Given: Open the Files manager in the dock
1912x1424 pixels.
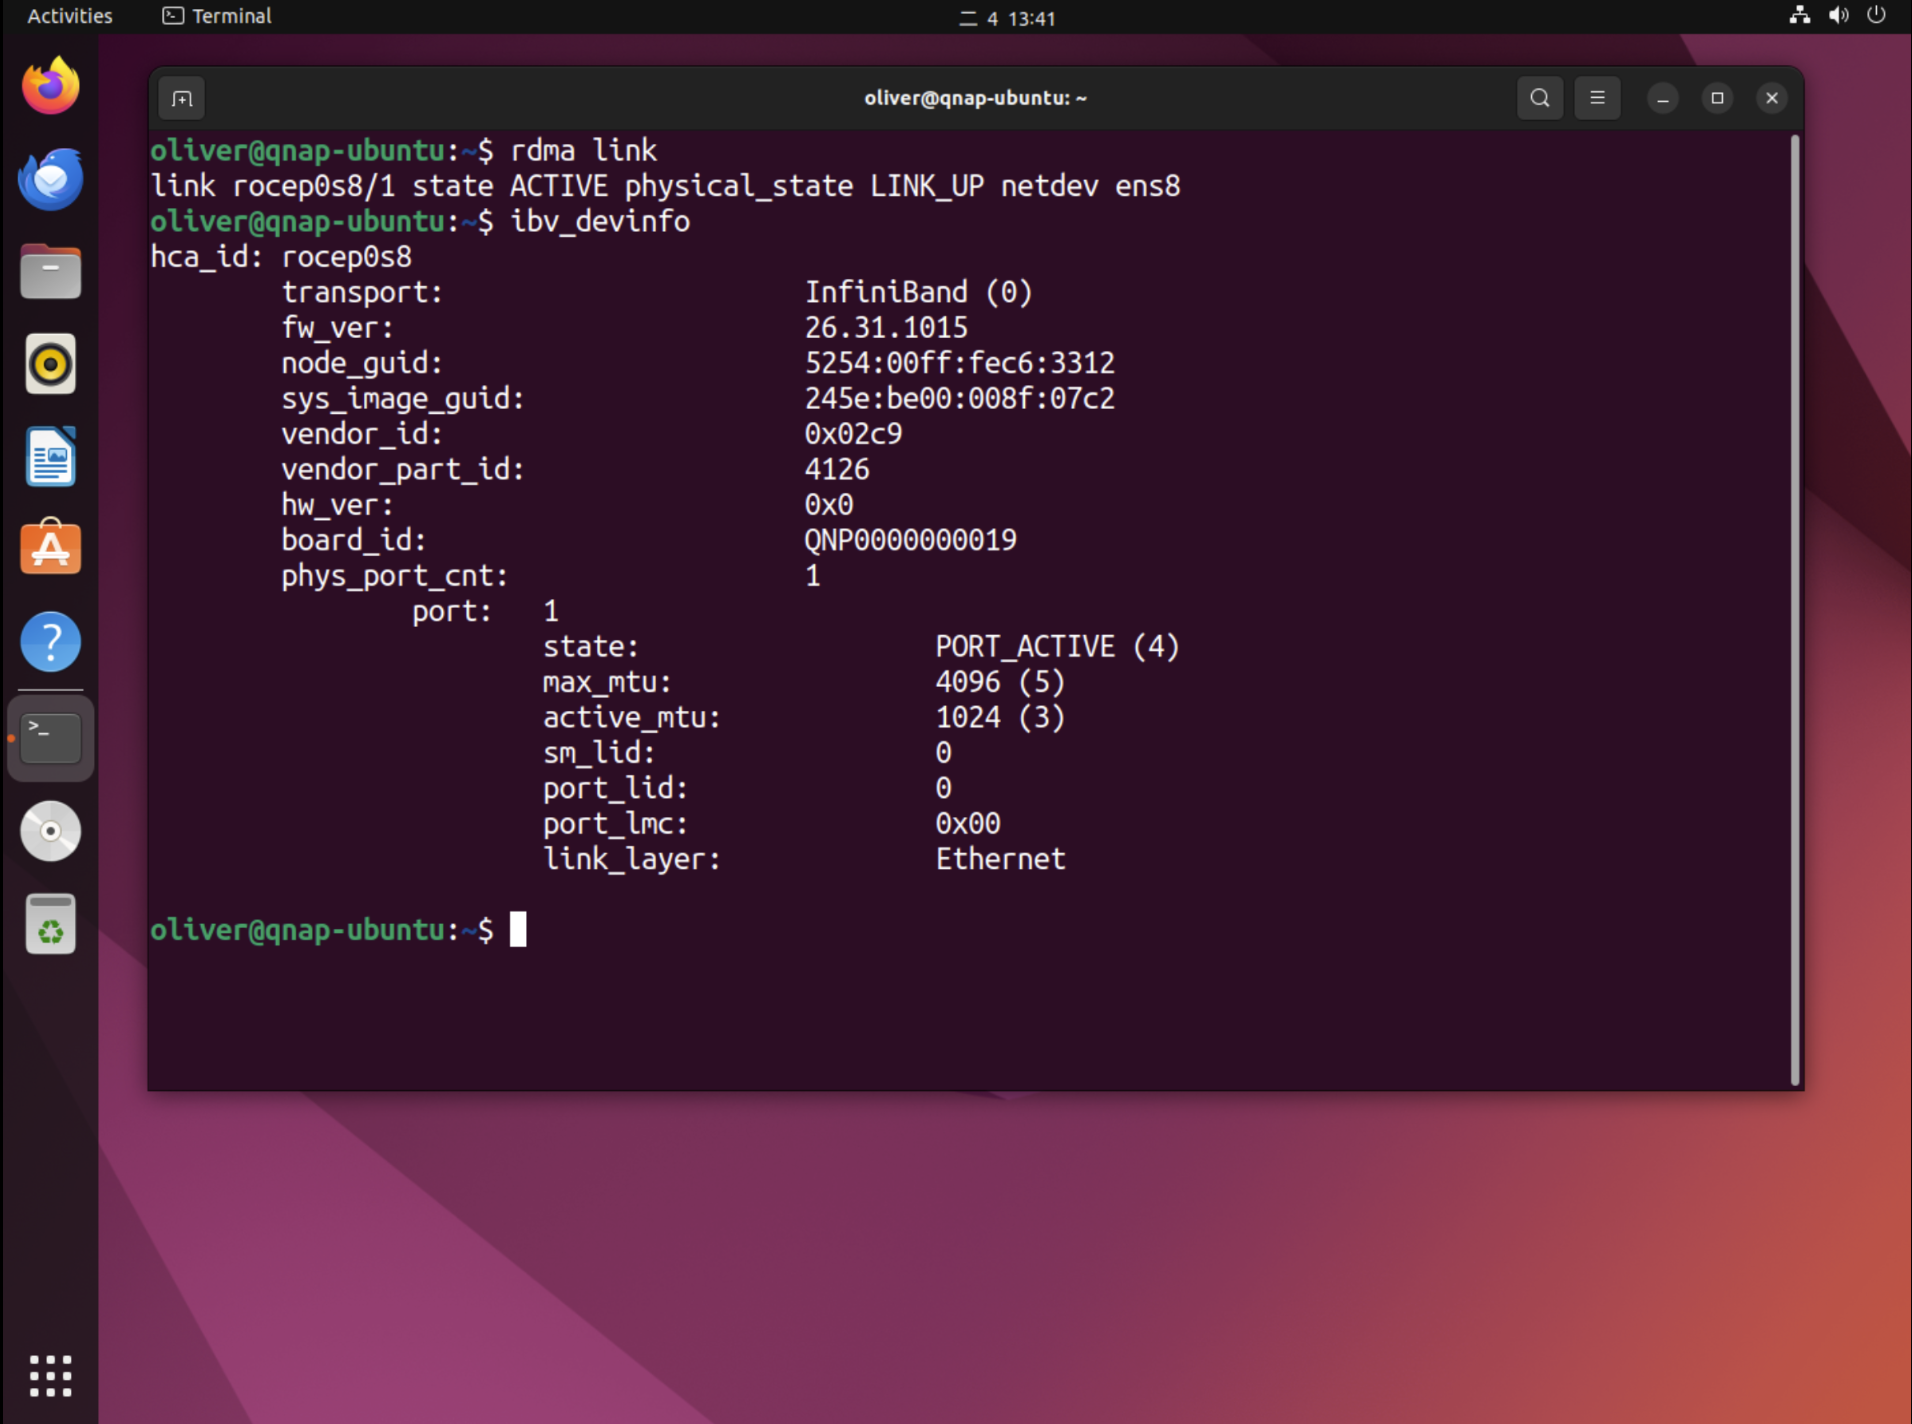Looking at the screenshot, I should click(50, 271).
